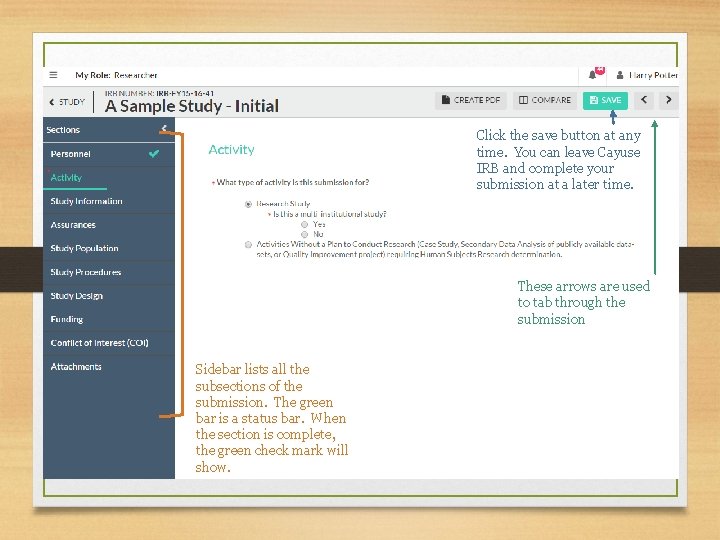Image resolution: width=720 pixels, height=540 pixels.
Task: Open the Attachments section
Action: tap(109, 367)
